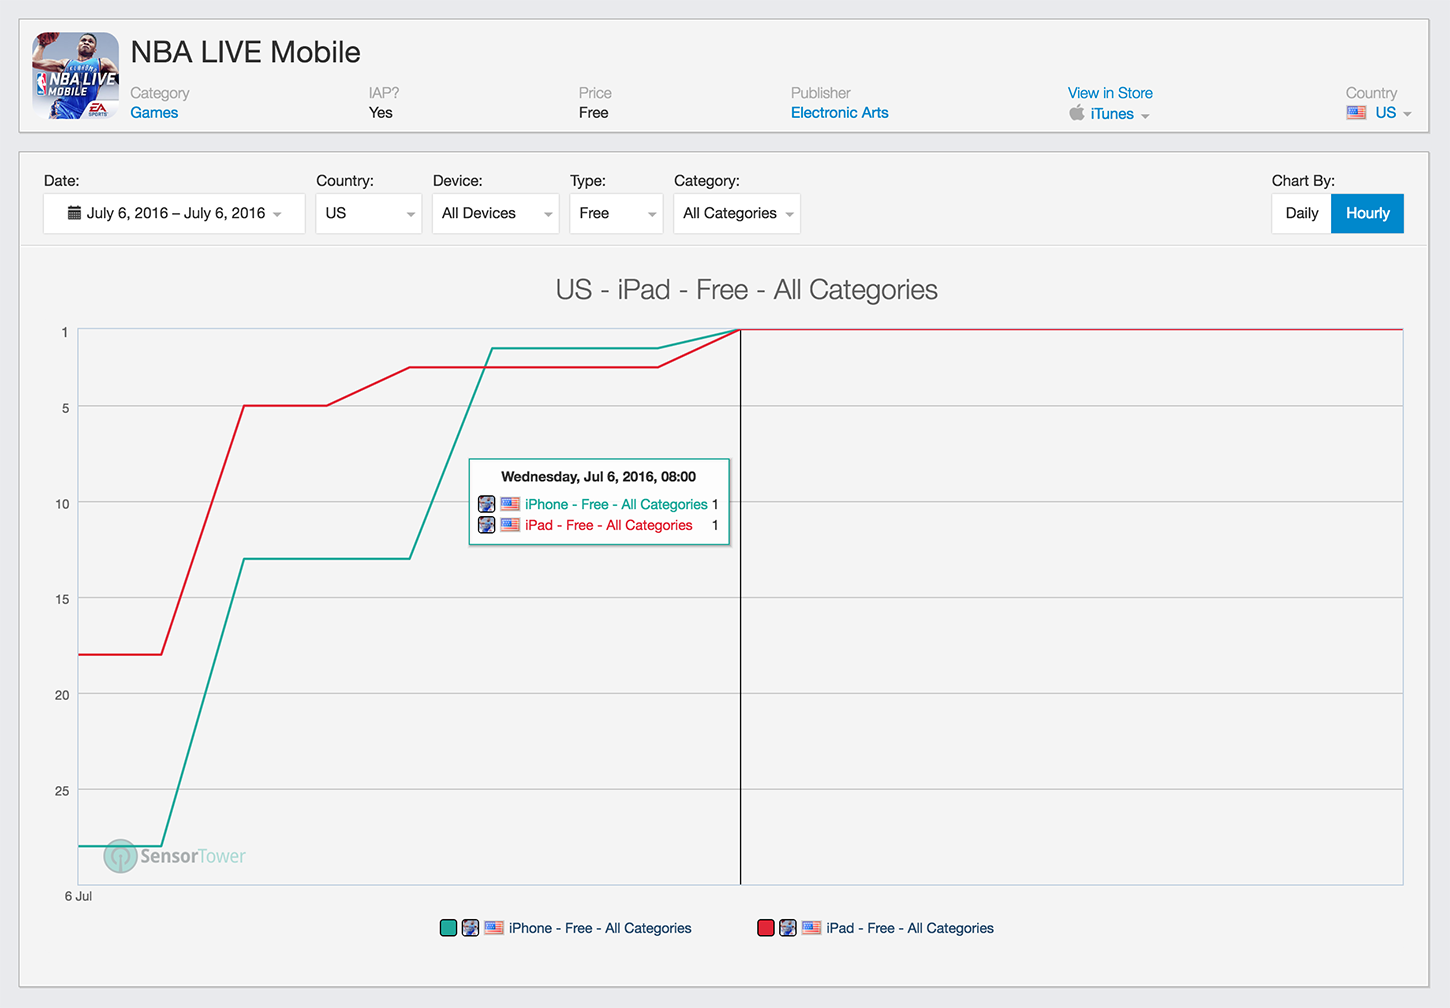Click the View in Store link

[x=1110, y=93]
